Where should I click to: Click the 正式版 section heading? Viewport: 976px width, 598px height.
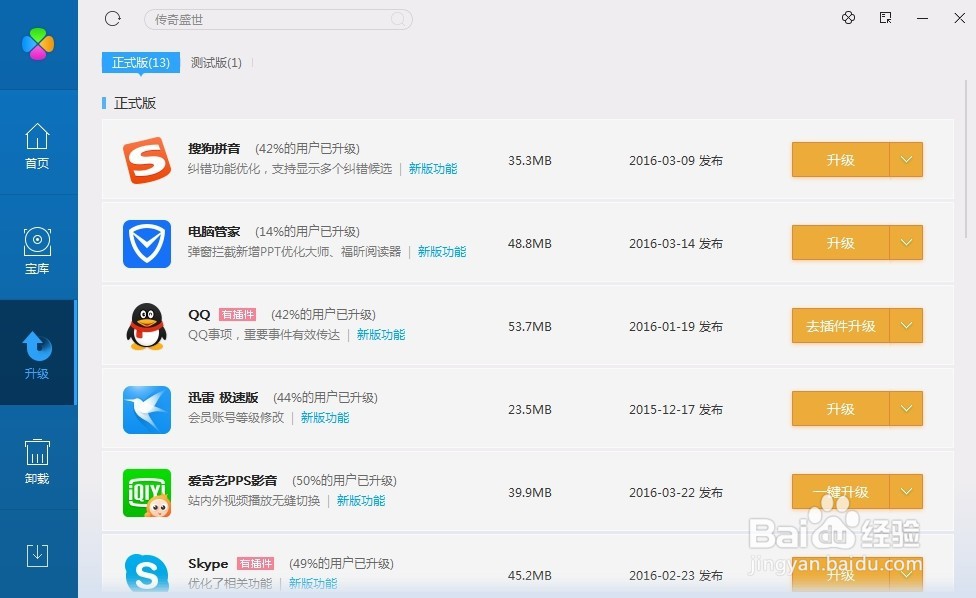pos(135,103)
